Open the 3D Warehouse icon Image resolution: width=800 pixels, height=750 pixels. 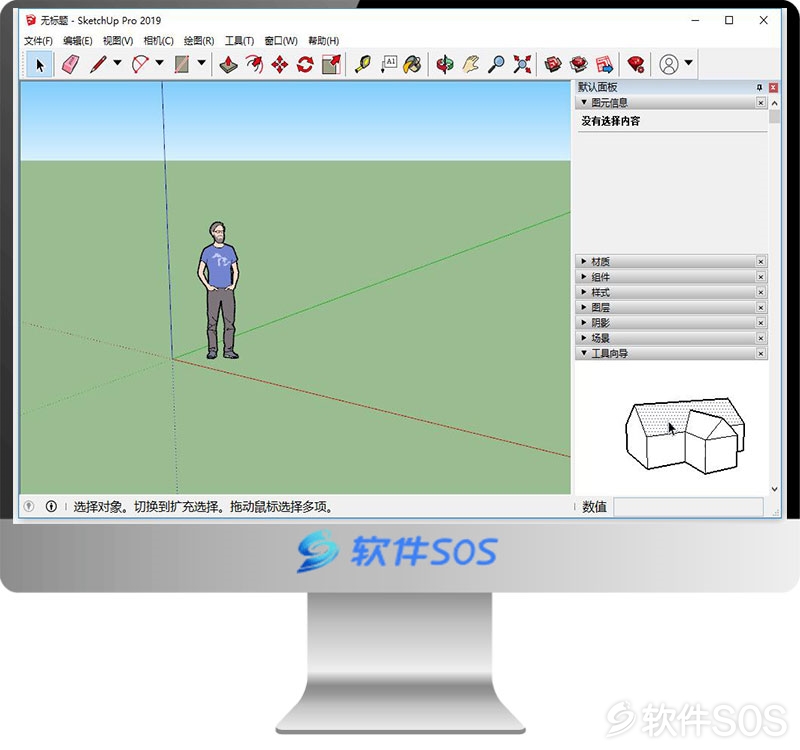[x=553, y=65]
